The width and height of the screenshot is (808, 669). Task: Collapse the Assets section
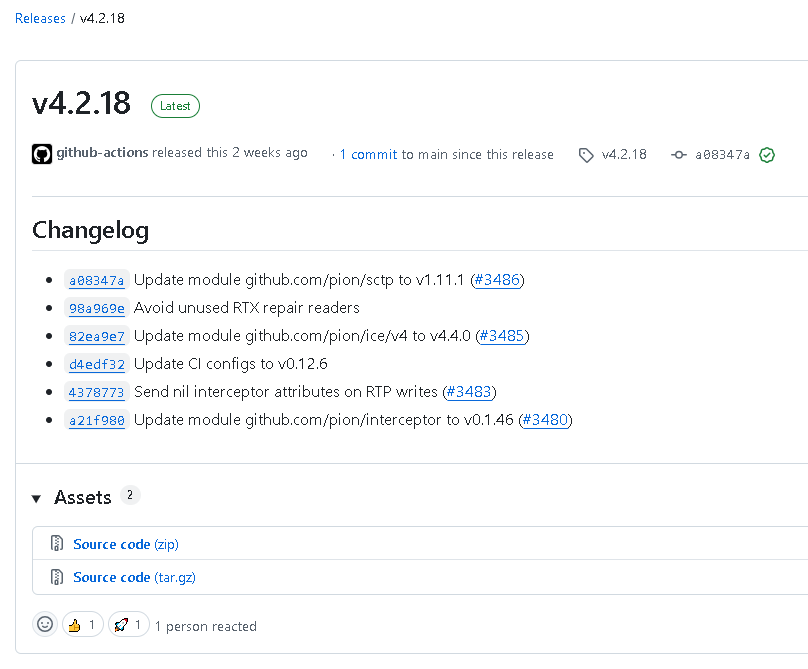point(36,498)
